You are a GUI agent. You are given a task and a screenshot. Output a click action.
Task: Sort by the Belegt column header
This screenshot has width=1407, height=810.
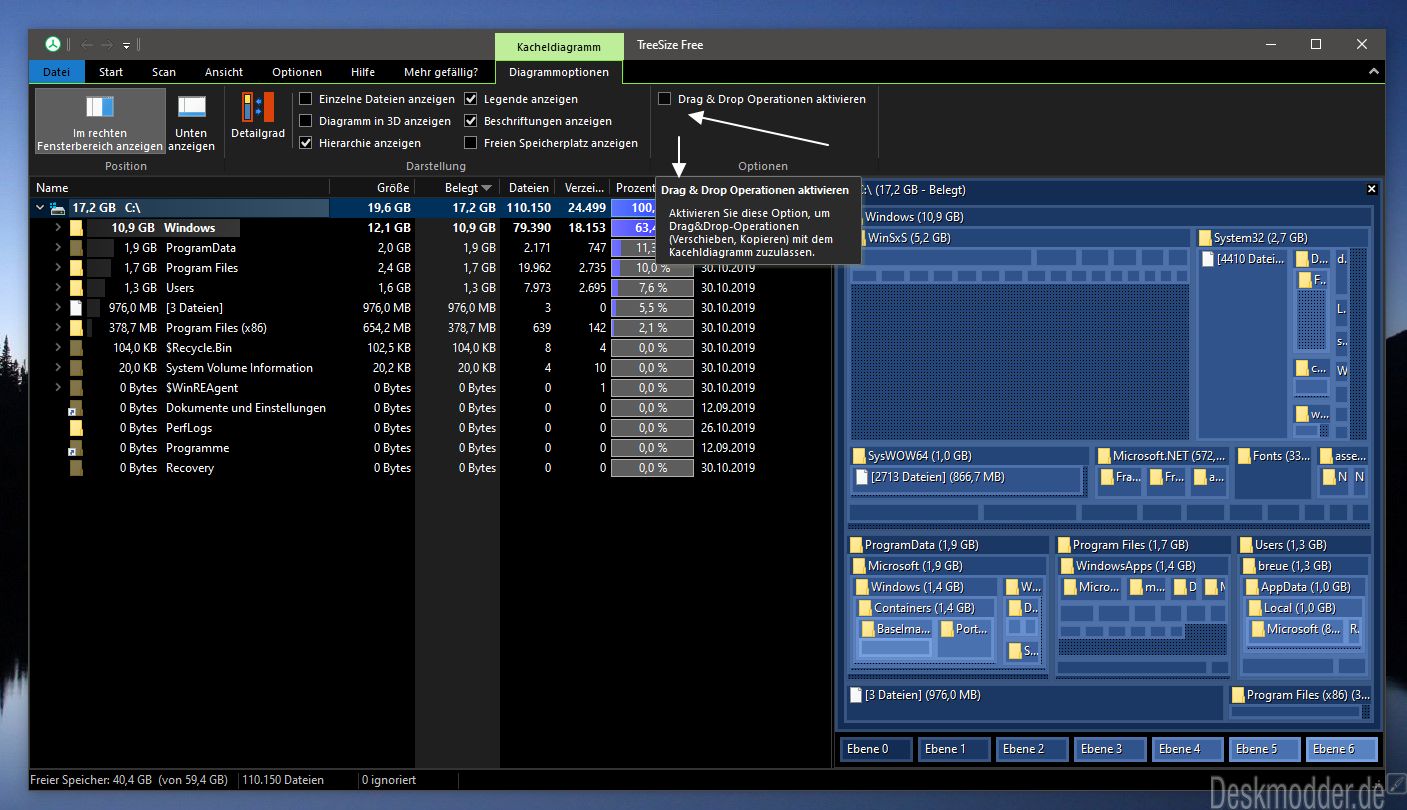458,187
